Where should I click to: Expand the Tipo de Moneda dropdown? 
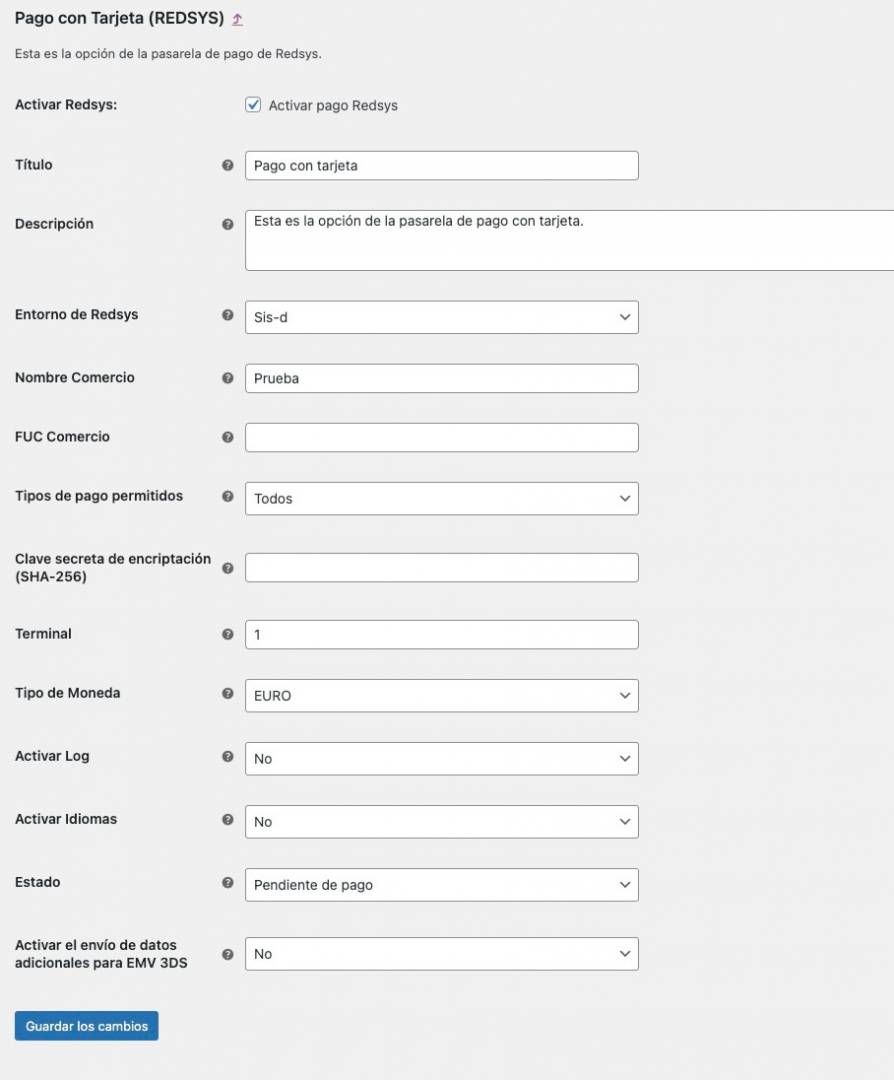coord(441,696)
